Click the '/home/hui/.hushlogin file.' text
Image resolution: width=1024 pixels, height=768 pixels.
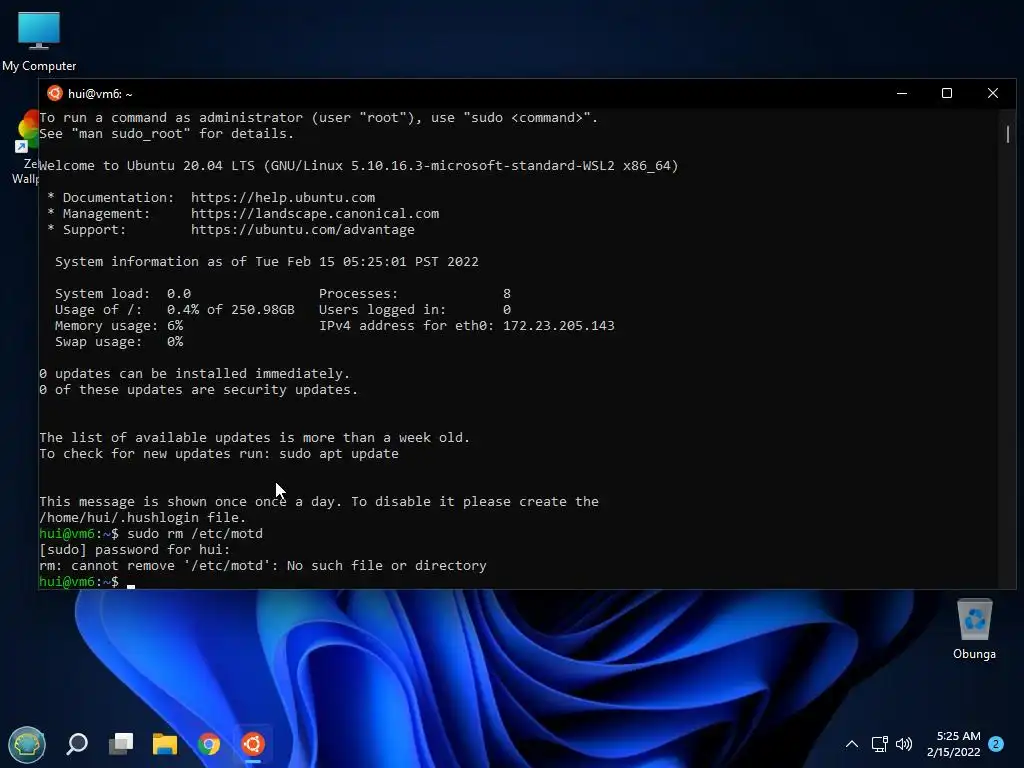point(142,518)
